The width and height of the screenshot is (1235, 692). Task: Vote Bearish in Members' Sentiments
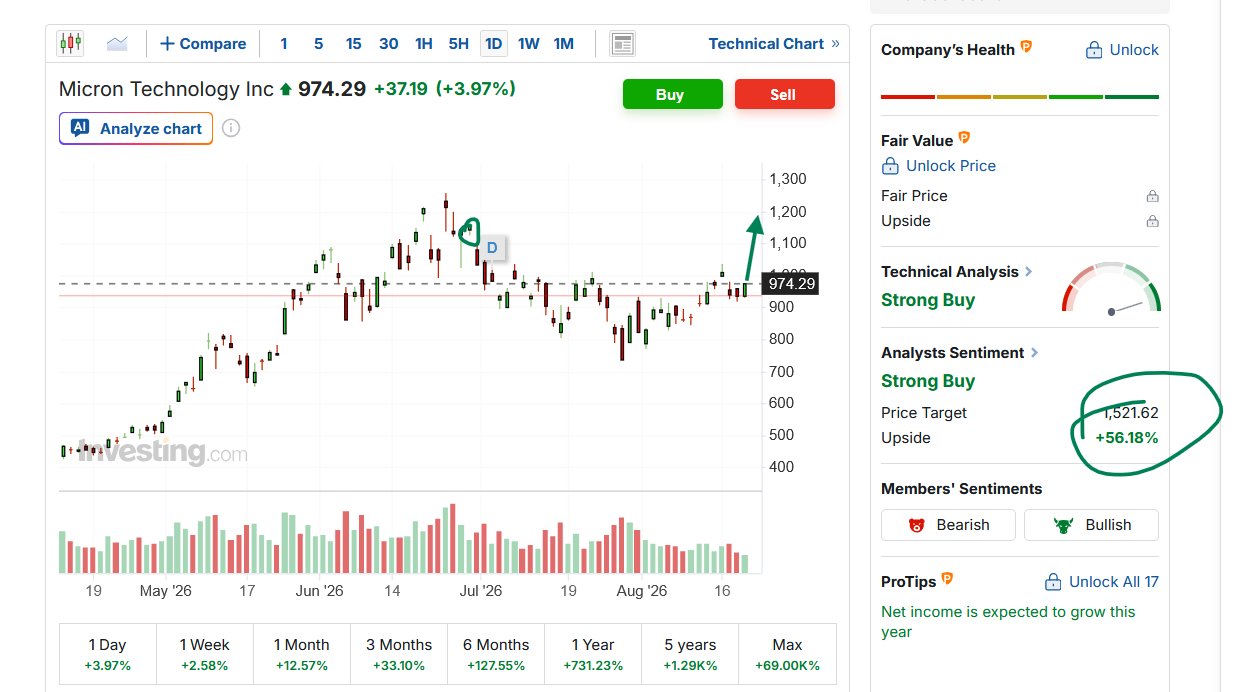(x=948, y=525)
